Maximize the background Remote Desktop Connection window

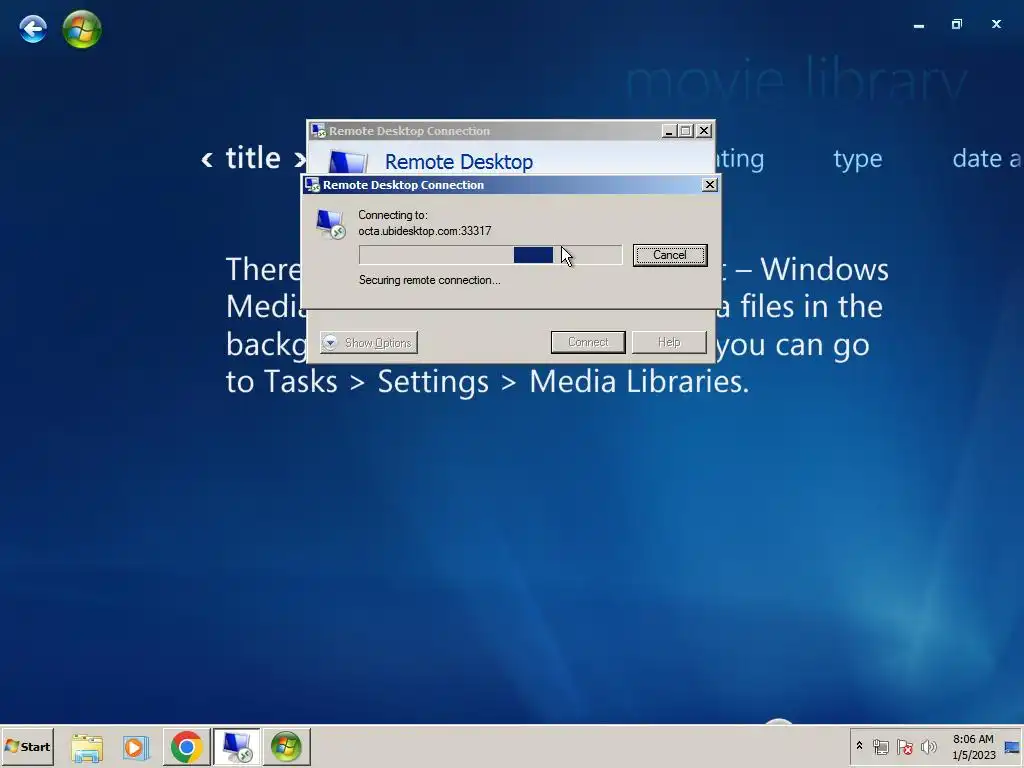[x=686, y=131]
